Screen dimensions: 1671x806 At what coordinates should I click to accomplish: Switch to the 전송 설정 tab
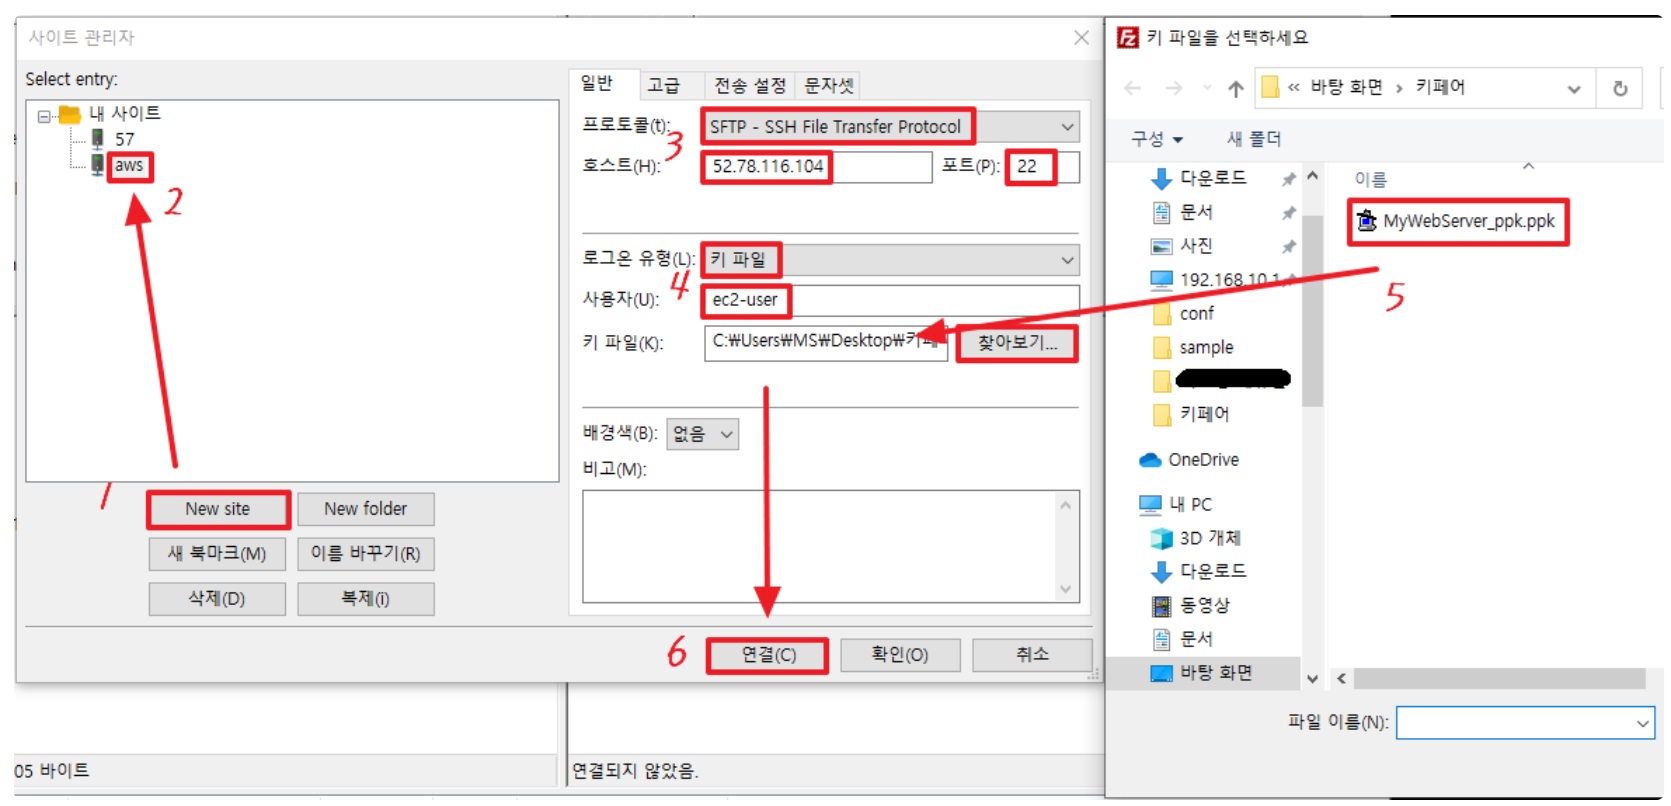coord(750,86)
